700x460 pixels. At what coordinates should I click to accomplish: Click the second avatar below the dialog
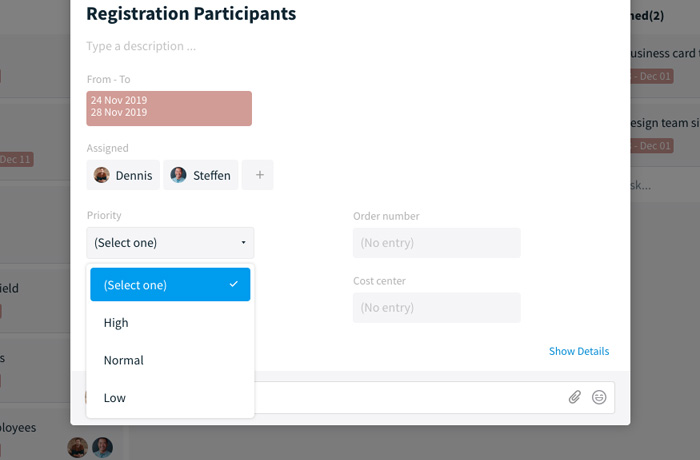[x=102, y=447]
